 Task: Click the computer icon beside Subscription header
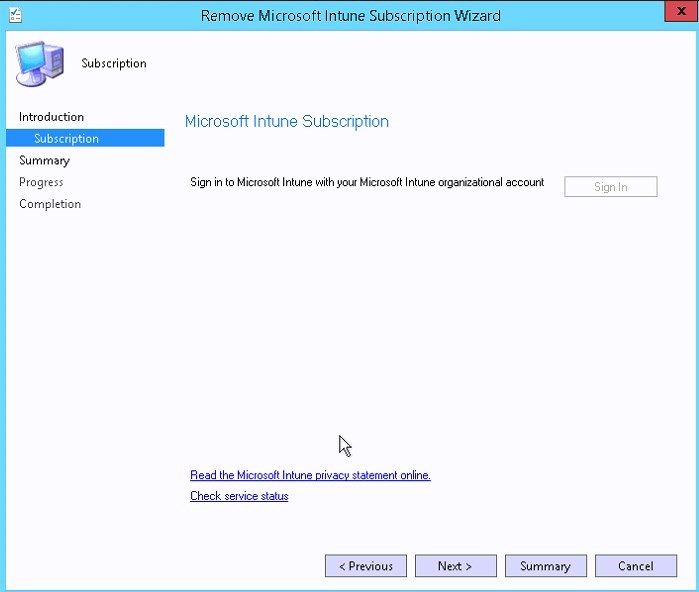pyautogui.click(x=40, y=64)
